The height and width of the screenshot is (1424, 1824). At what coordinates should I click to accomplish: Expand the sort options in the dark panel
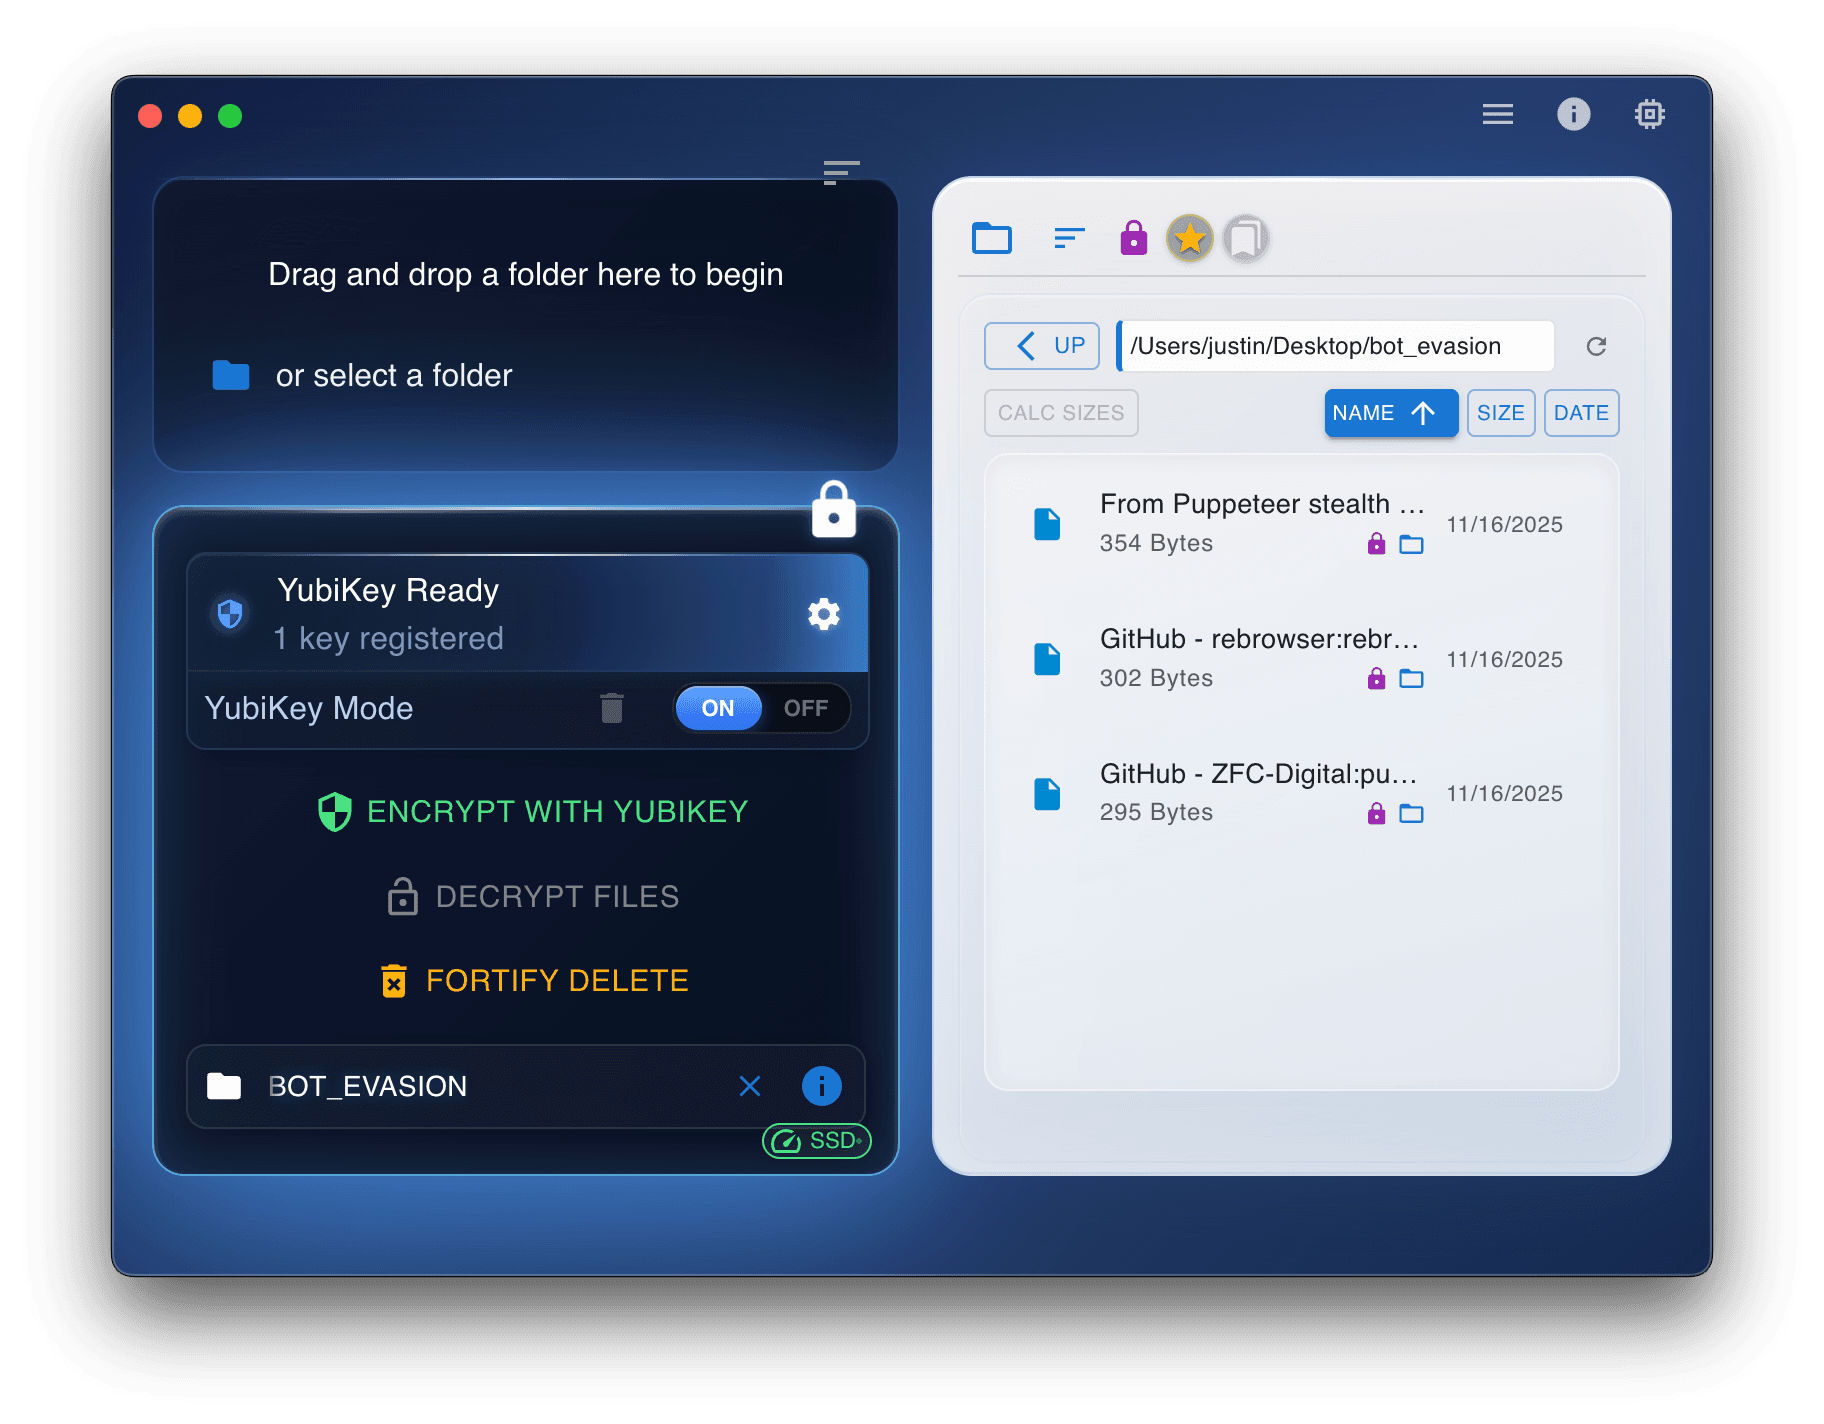pos(841,173)
